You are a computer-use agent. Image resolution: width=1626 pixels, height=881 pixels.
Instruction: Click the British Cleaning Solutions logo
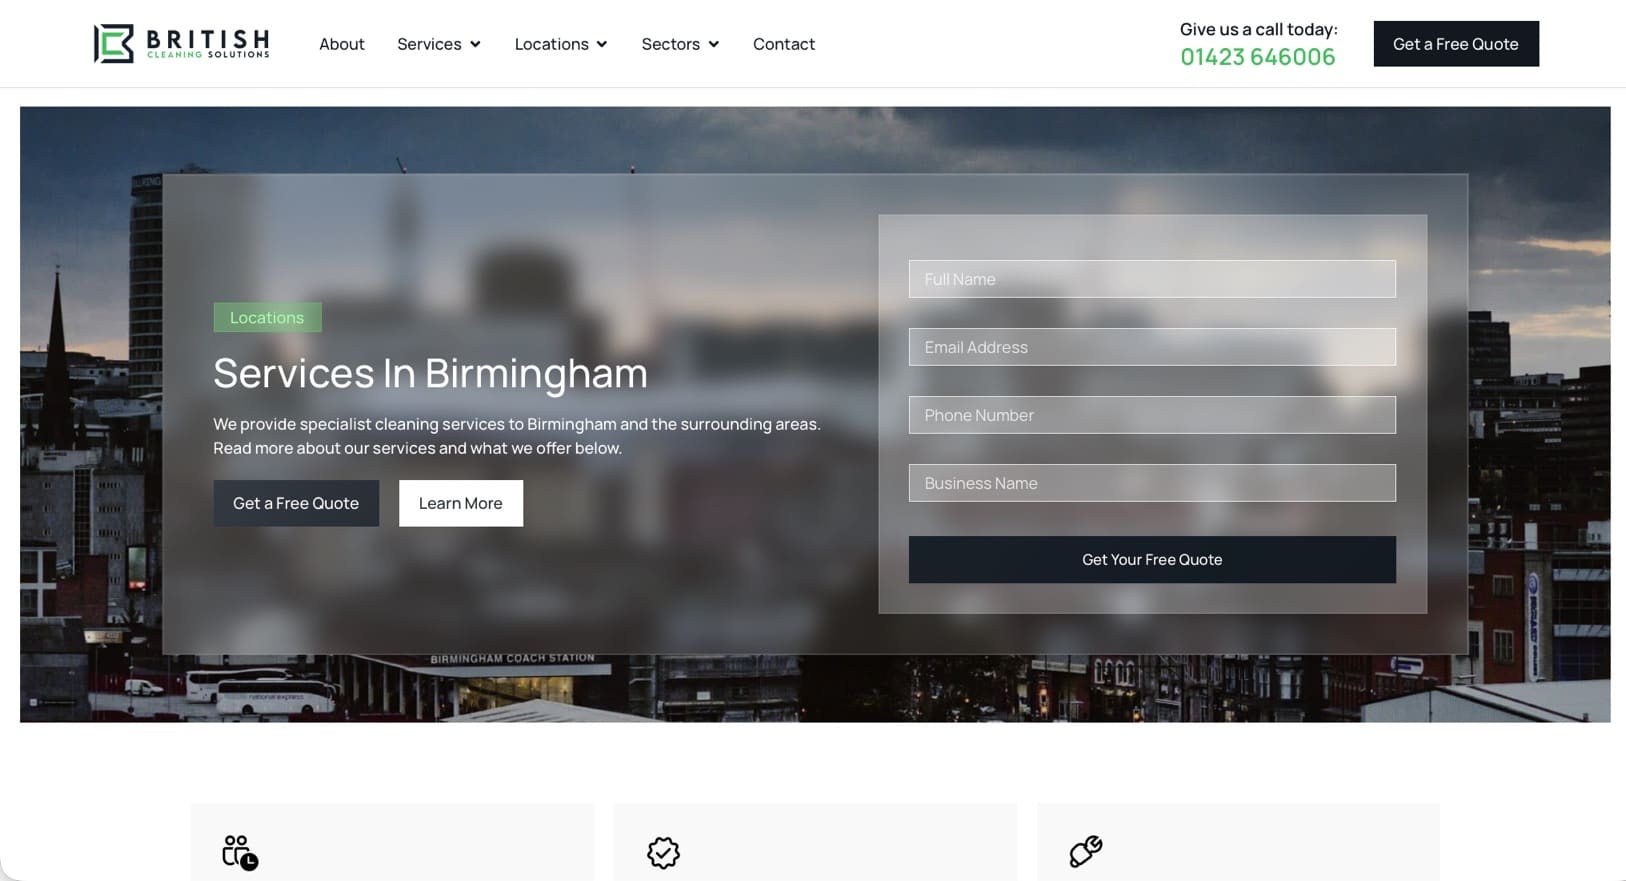[181, 43]
